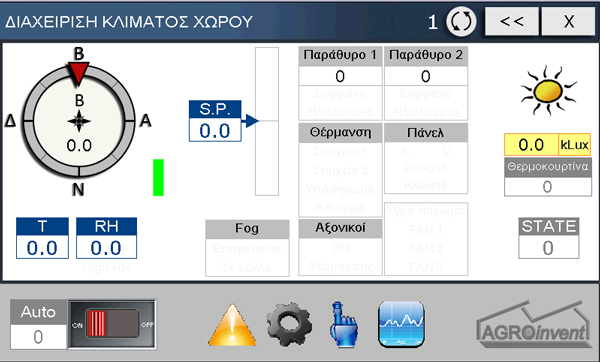
Task: Open settings with the gear icon
Action: [289, 324]
